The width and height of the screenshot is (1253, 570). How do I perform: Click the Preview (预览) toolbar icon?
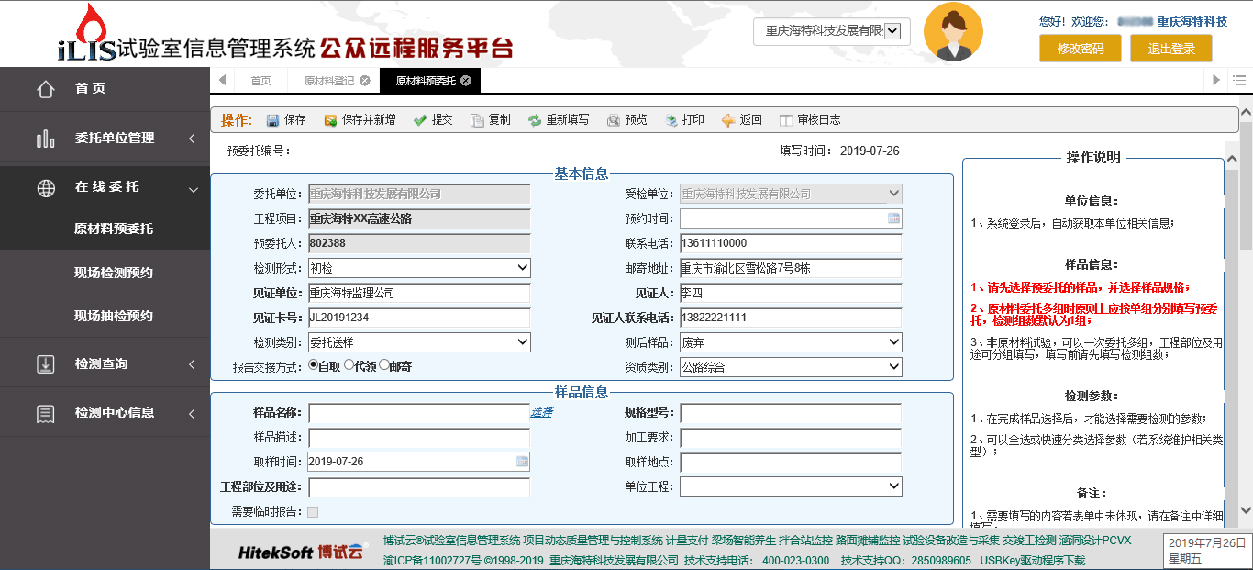(613, 120)
